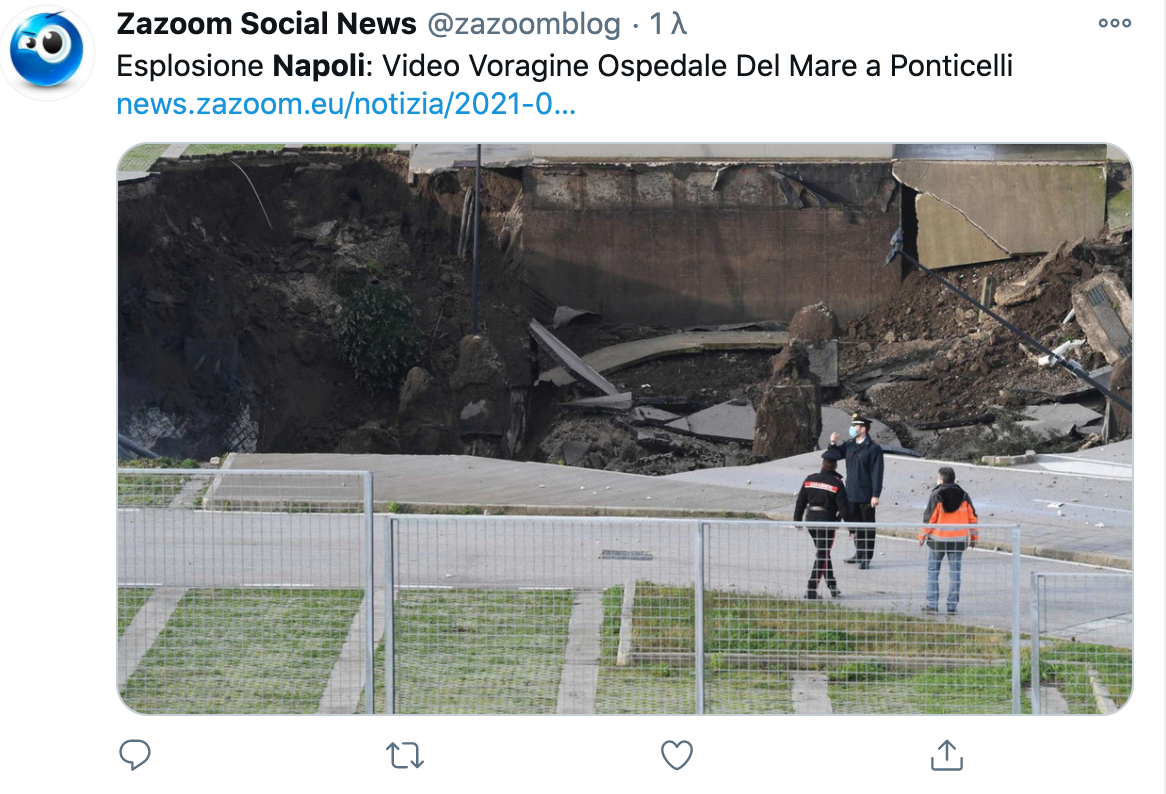Open the tweet timestamp '1 λ'
Viewport: 1166px width, 794px height.
[x=668, y=25]
